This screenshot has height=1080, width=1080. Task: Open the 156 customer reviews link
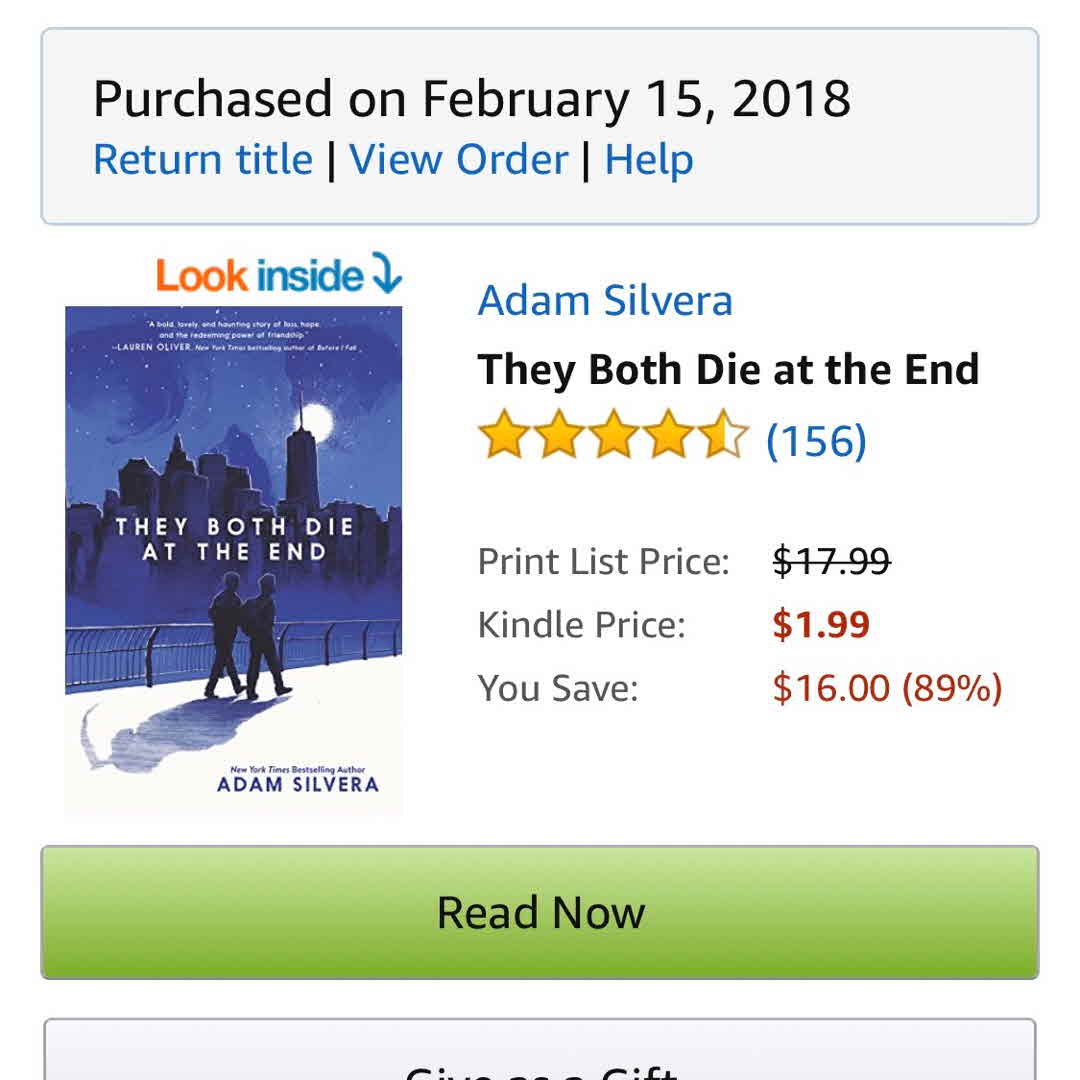[816, 440]
